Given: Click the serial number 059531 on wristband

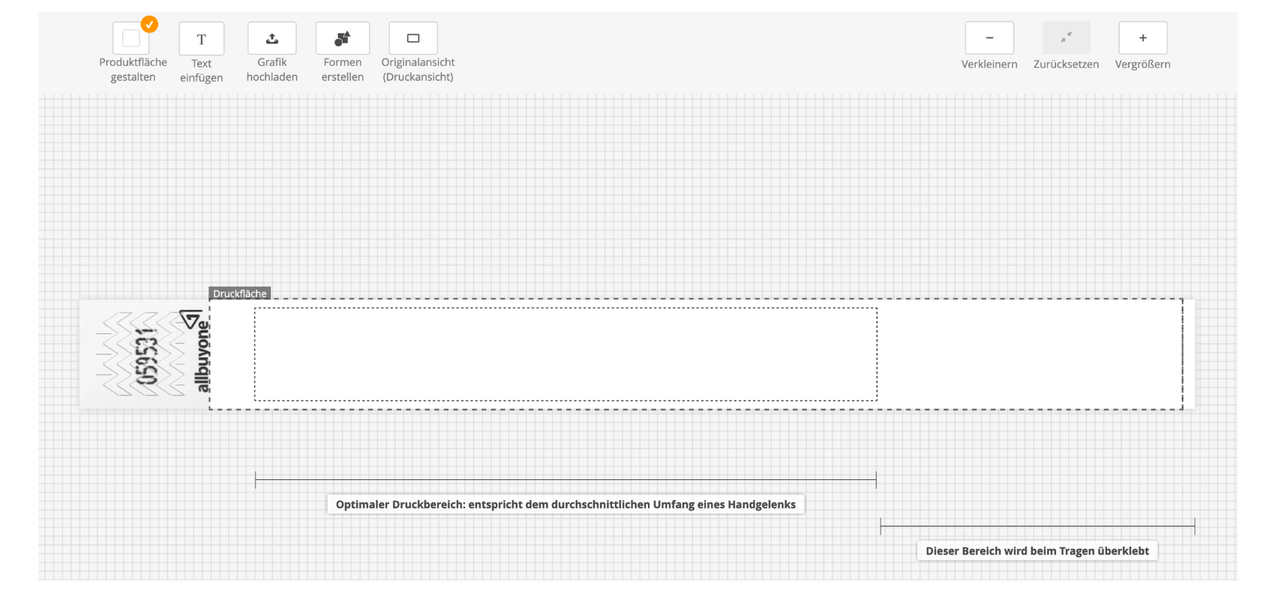Looking at the screenshot, I should click(148, 354).
